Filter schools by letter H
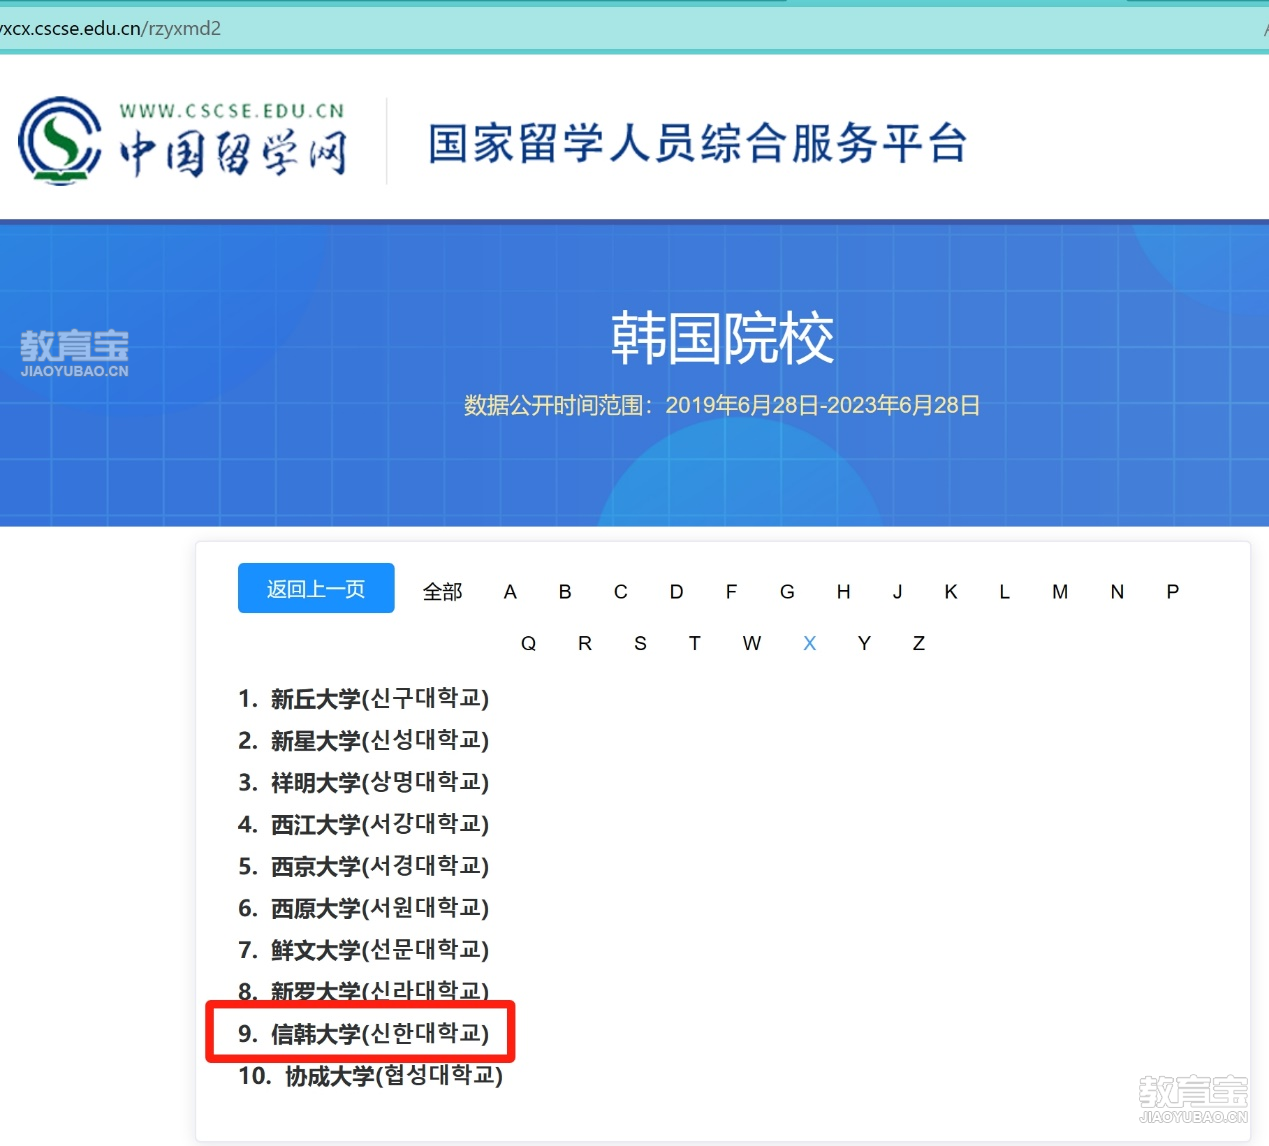 843,592
